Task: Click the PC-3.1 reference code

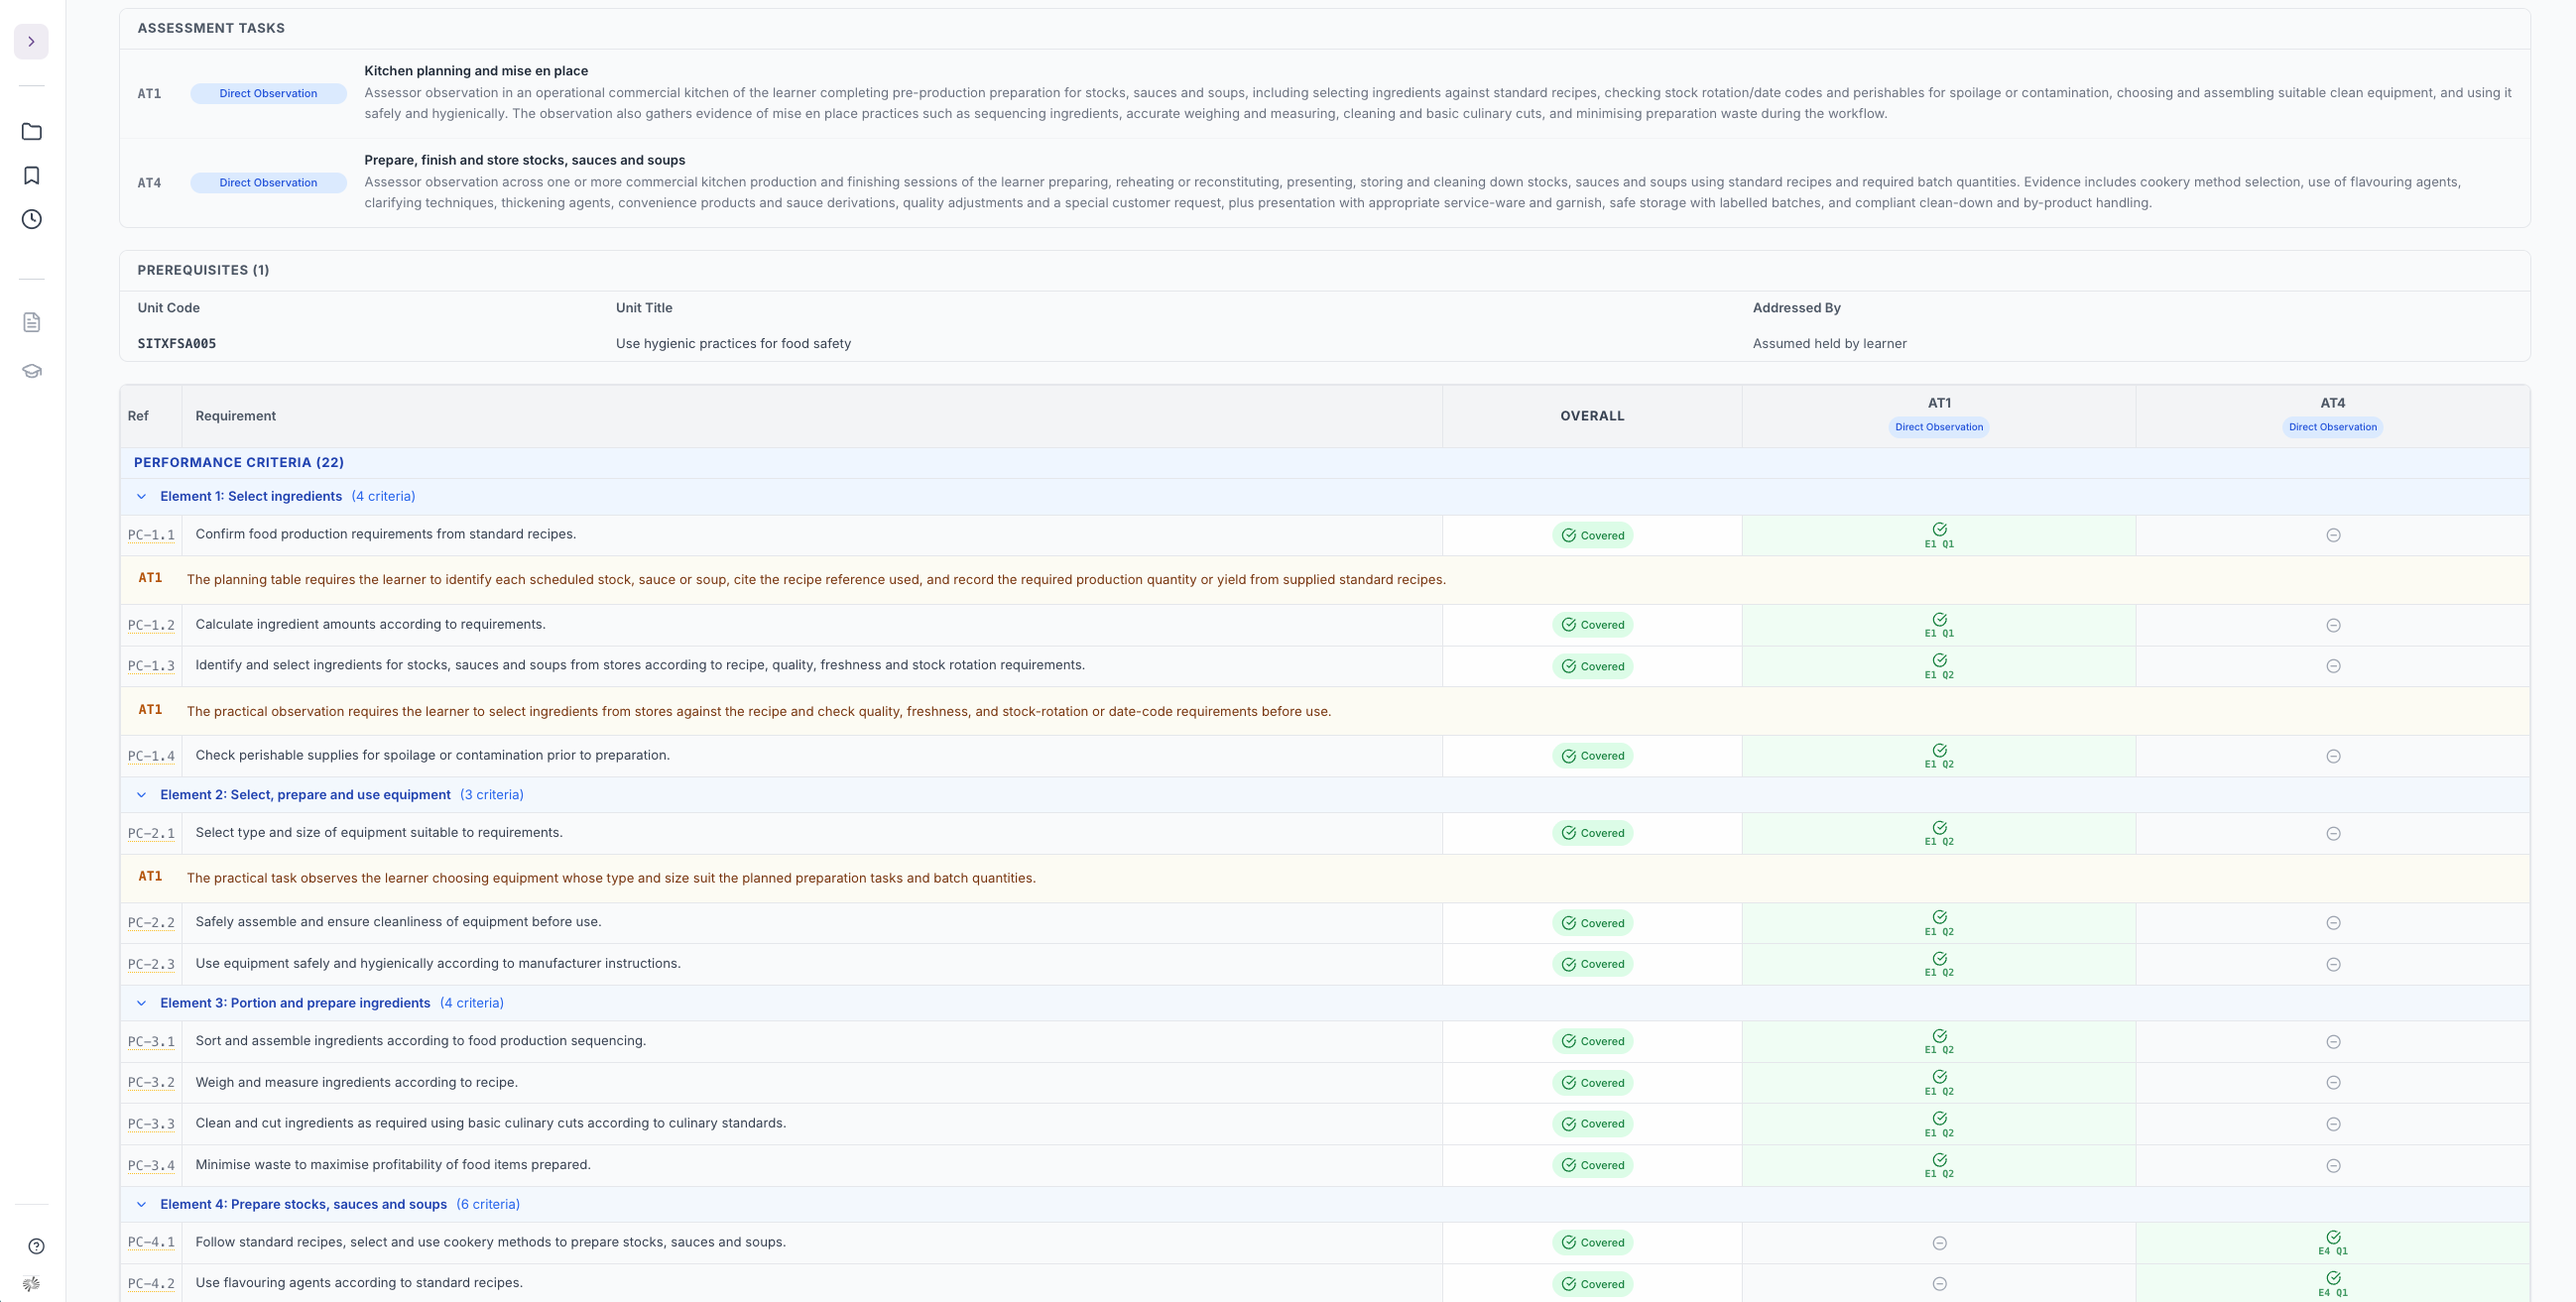Action: pos(151,1042)
